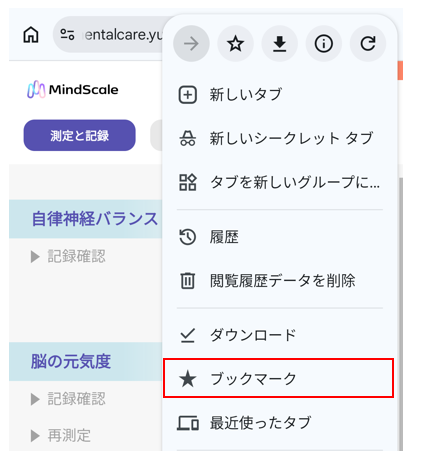The width and height of the screenshot is (422, 469).
Task: Open 最近使ったタブ recent tabs
Action: (x=279, y=423)
